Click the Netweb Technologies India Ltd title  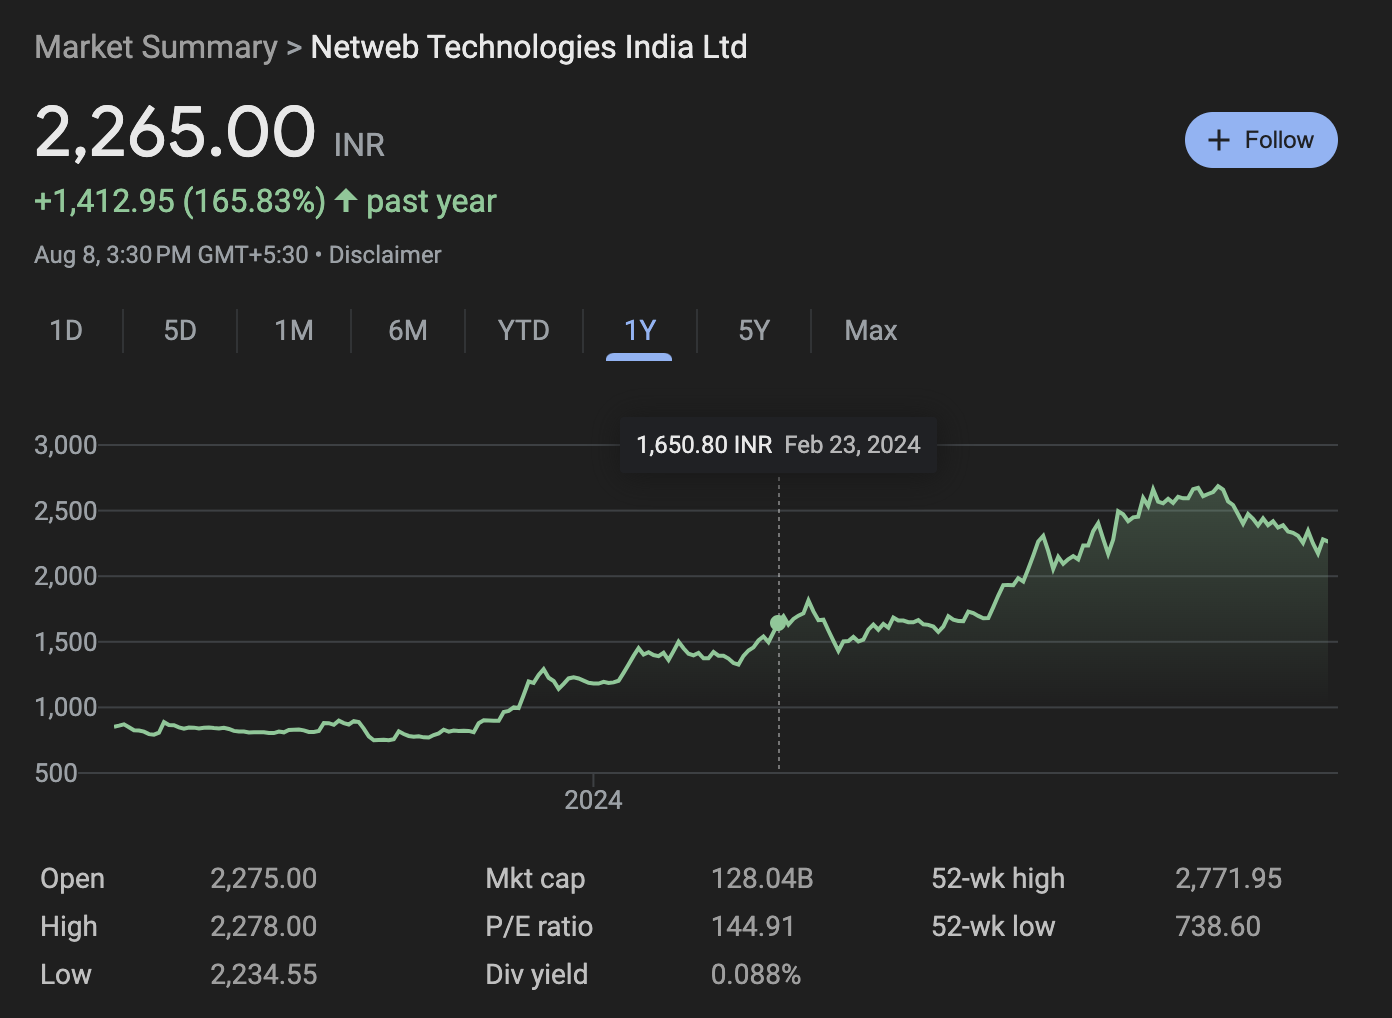(529, 47)
